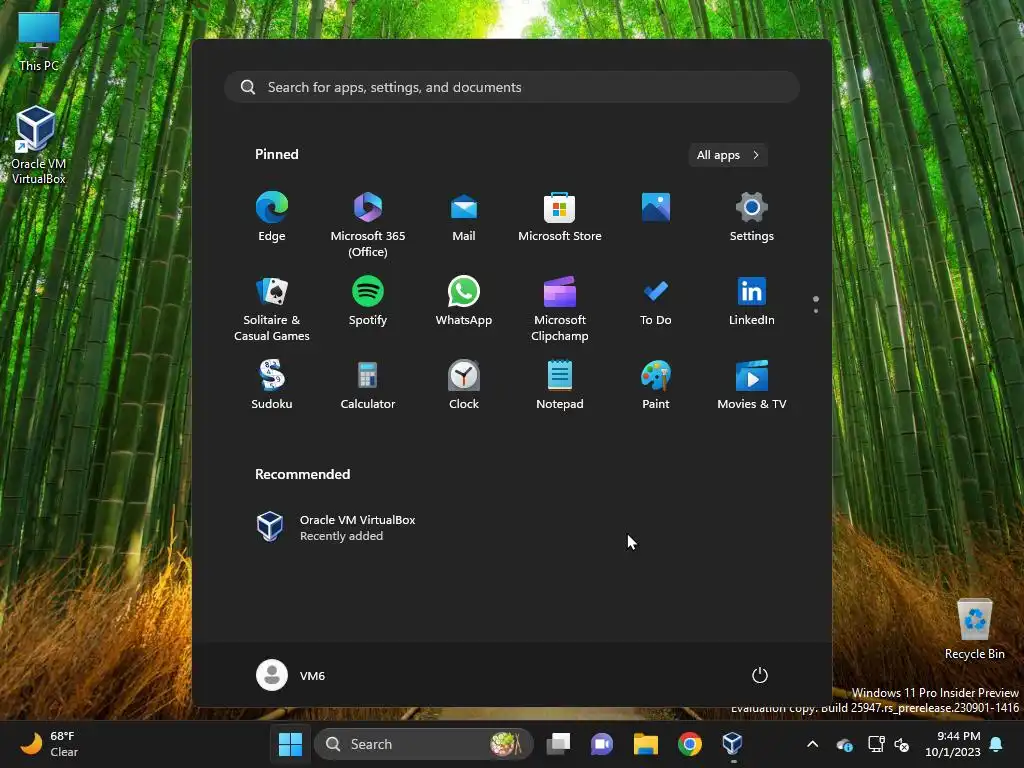The width and height of the screenshot is (1024, 768).
Task: Switch to VirtualBox on the taskbar
Action: (733, 744)
